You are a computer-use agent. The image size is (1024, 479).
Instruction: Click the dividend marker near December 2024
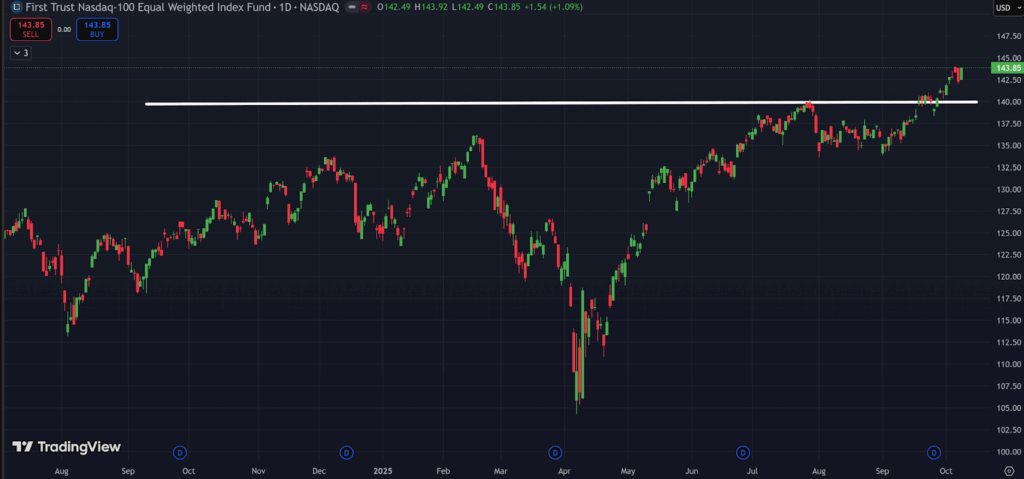(x=346, y=452)
